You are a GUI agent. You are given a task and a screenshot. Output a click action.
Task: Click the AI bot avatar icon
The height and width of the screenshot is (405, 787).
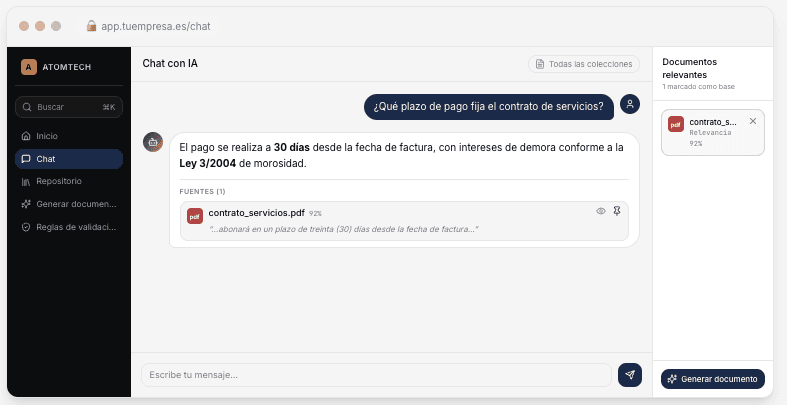[x=153, y=142]
